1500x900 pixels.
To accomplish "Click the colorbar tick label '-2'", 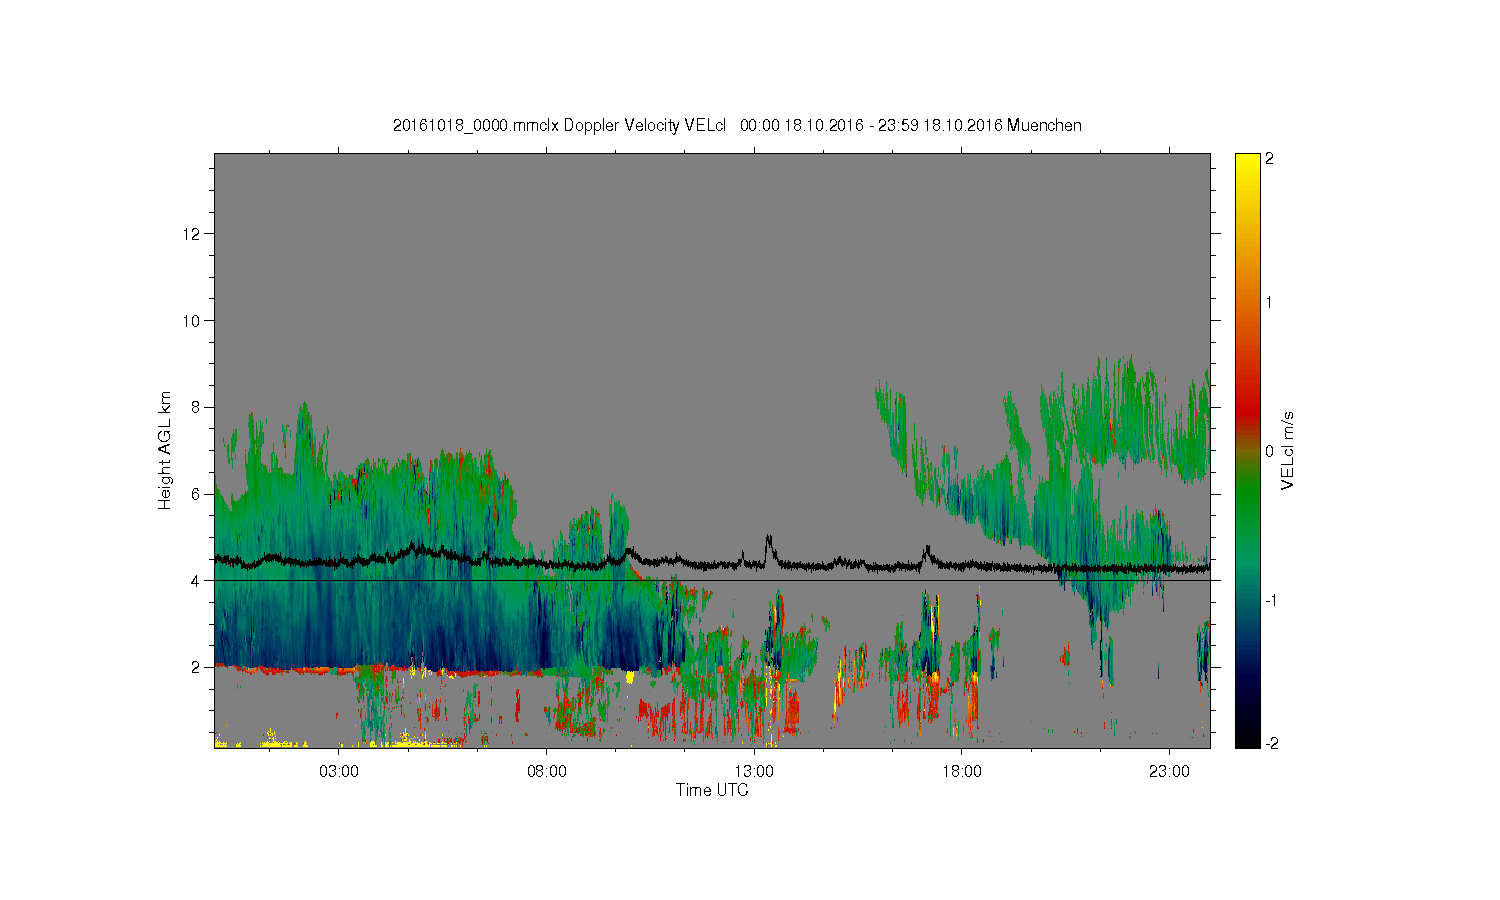I will pyautogui.click(x=1270, y=743).
